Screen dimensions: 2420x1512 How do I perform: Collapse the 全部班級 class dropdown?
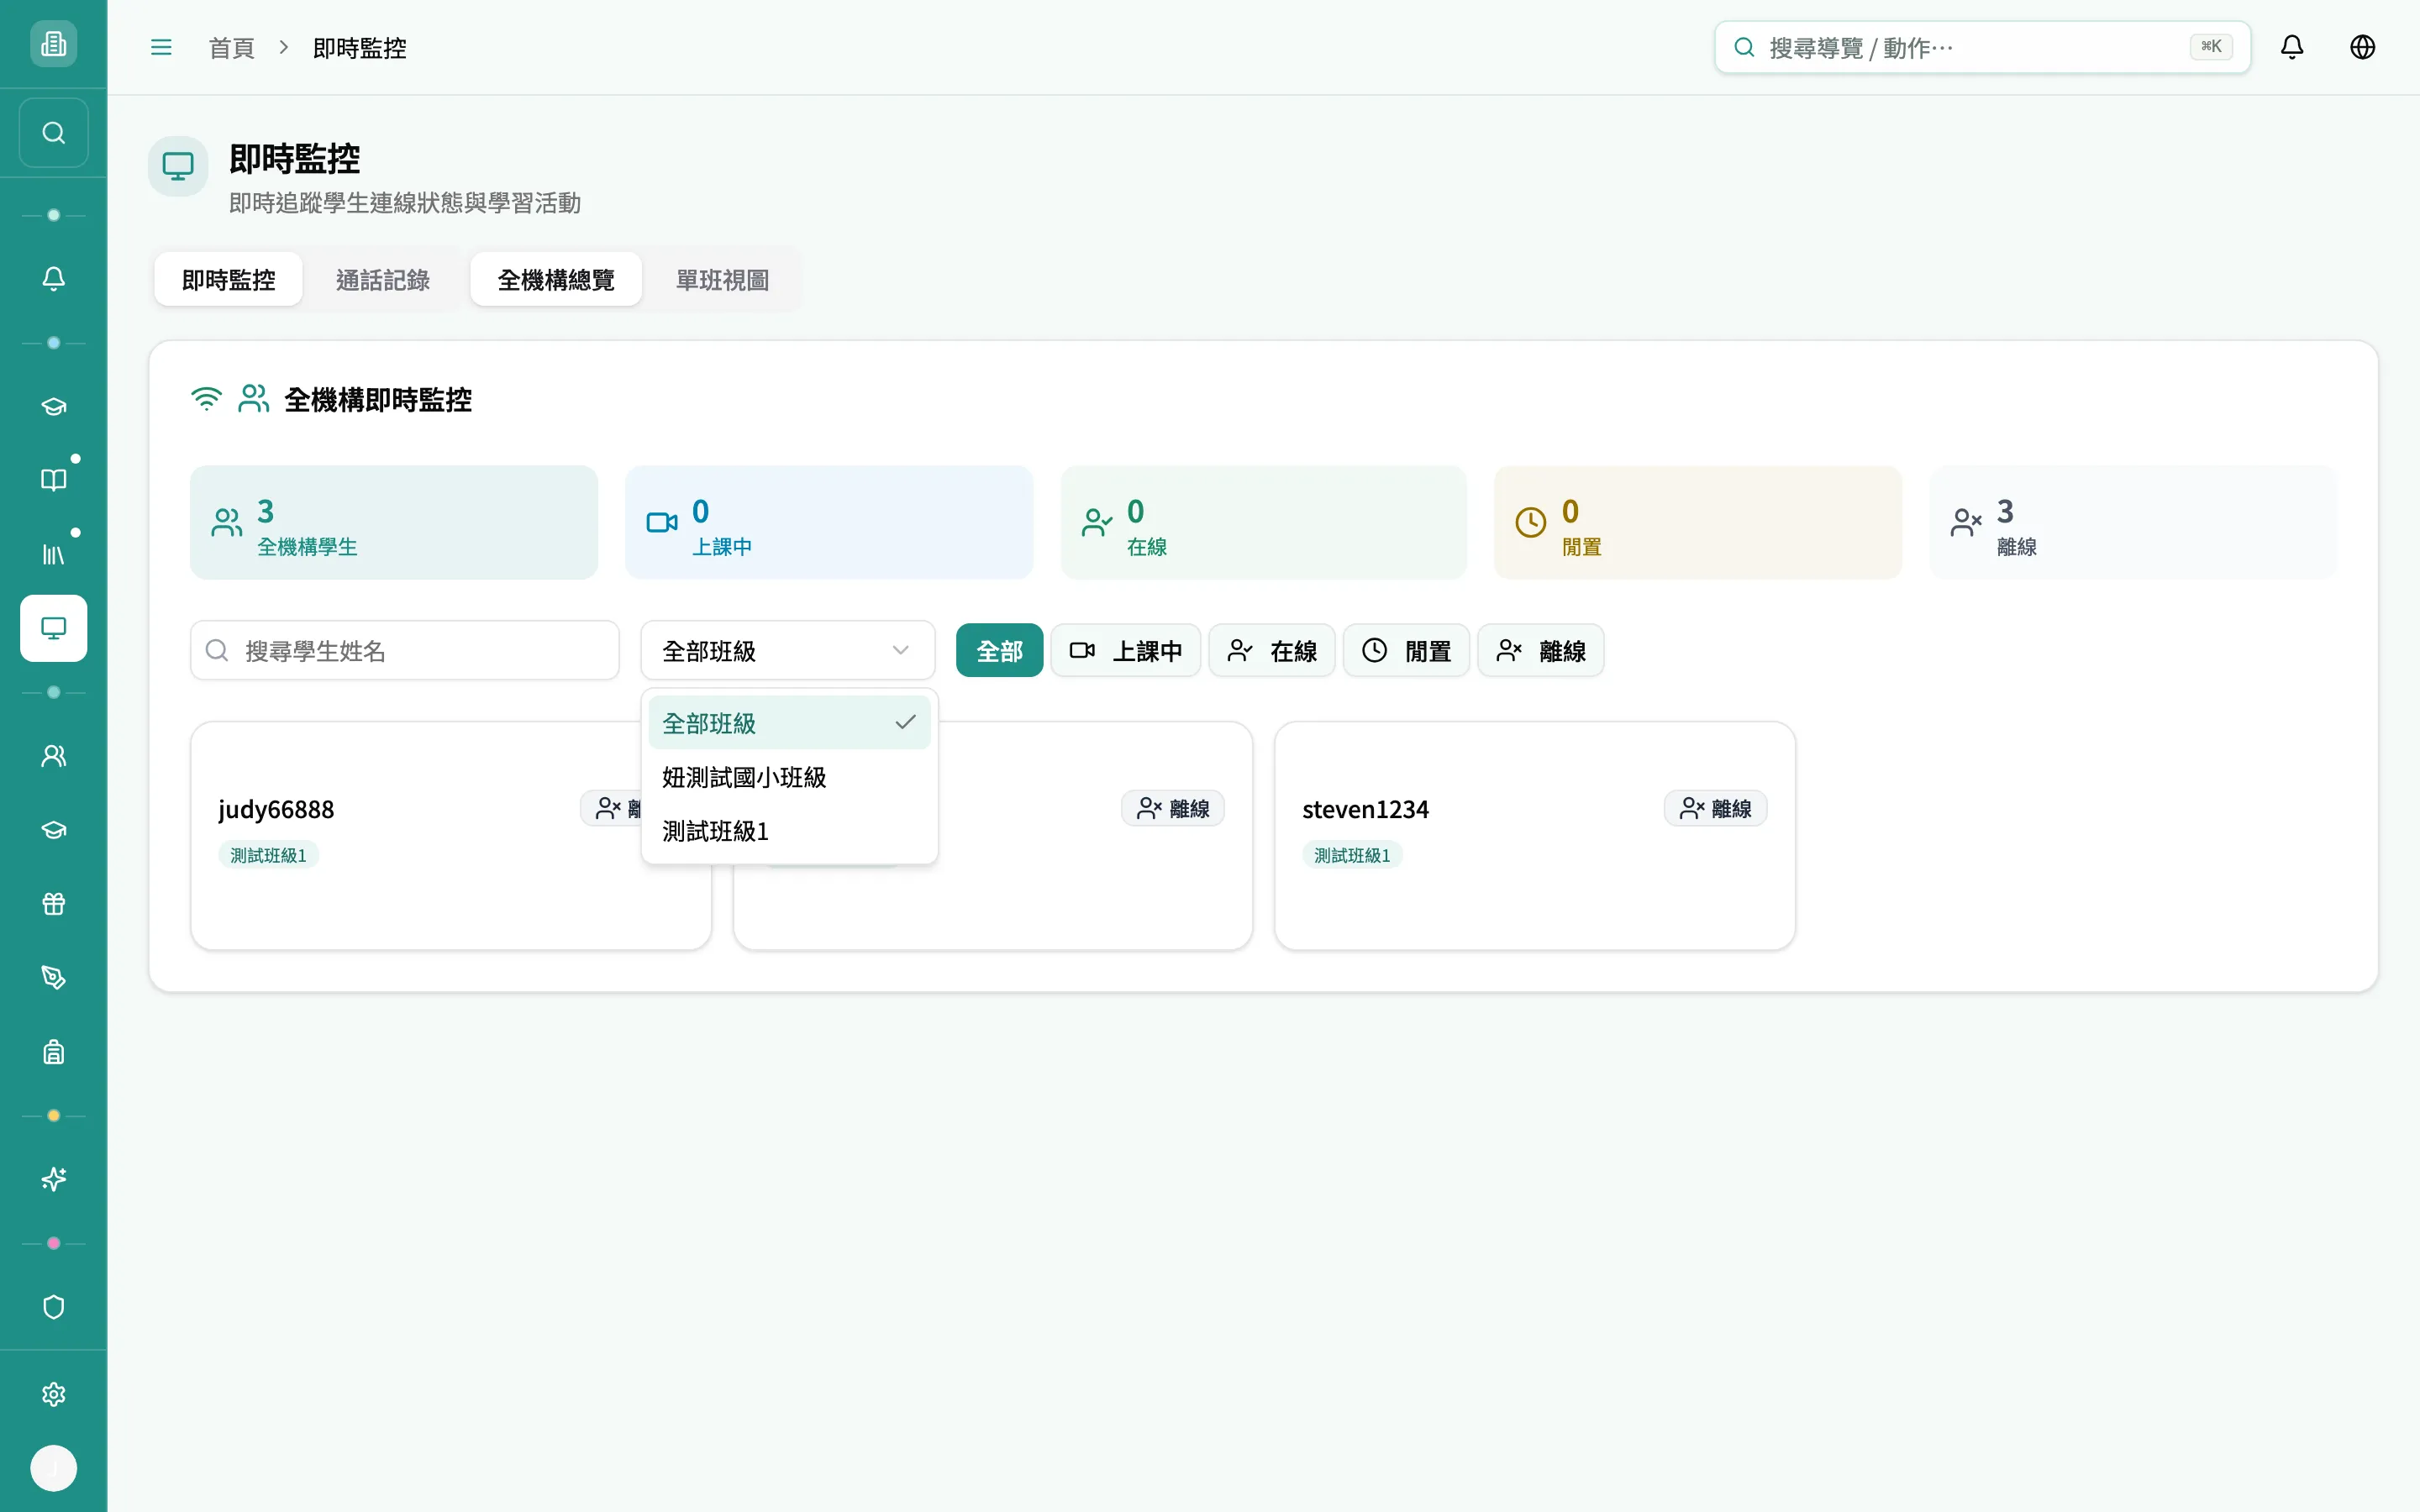pyautogui.click(x=788, y=651)
